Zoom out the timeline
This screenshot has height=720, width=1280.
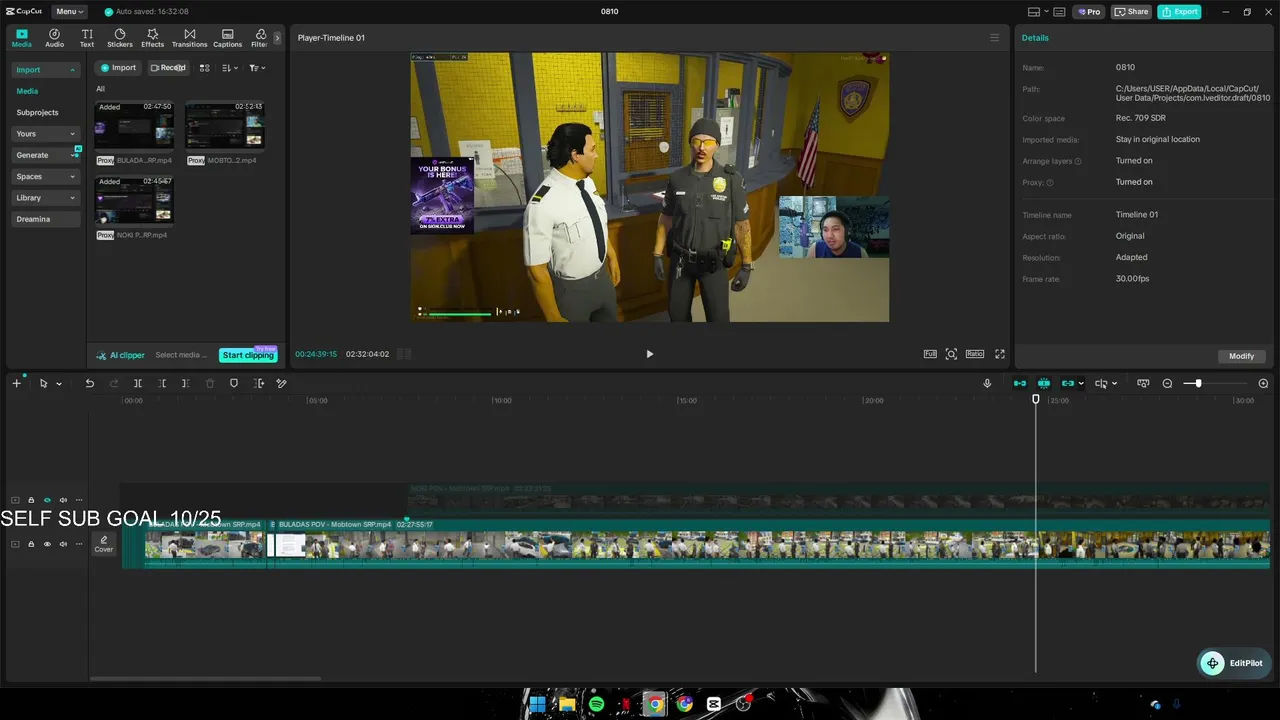[x=1167, y=383]
